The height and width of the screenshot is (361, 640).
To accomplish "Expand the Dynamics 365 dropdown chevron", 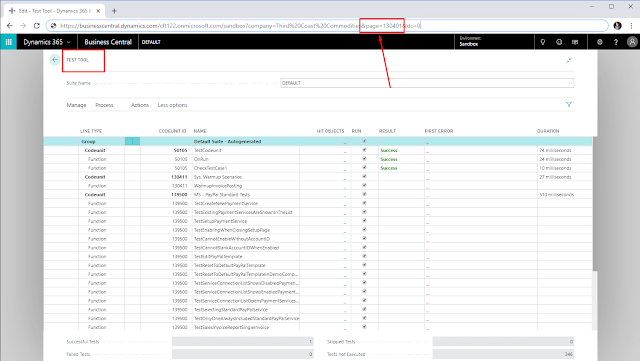I will point(69,42).
